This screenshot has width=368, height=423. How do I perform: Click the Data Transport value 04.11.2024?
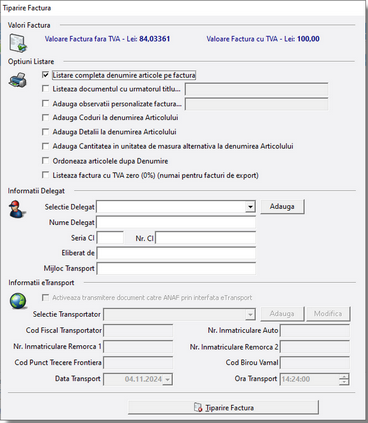143,379
